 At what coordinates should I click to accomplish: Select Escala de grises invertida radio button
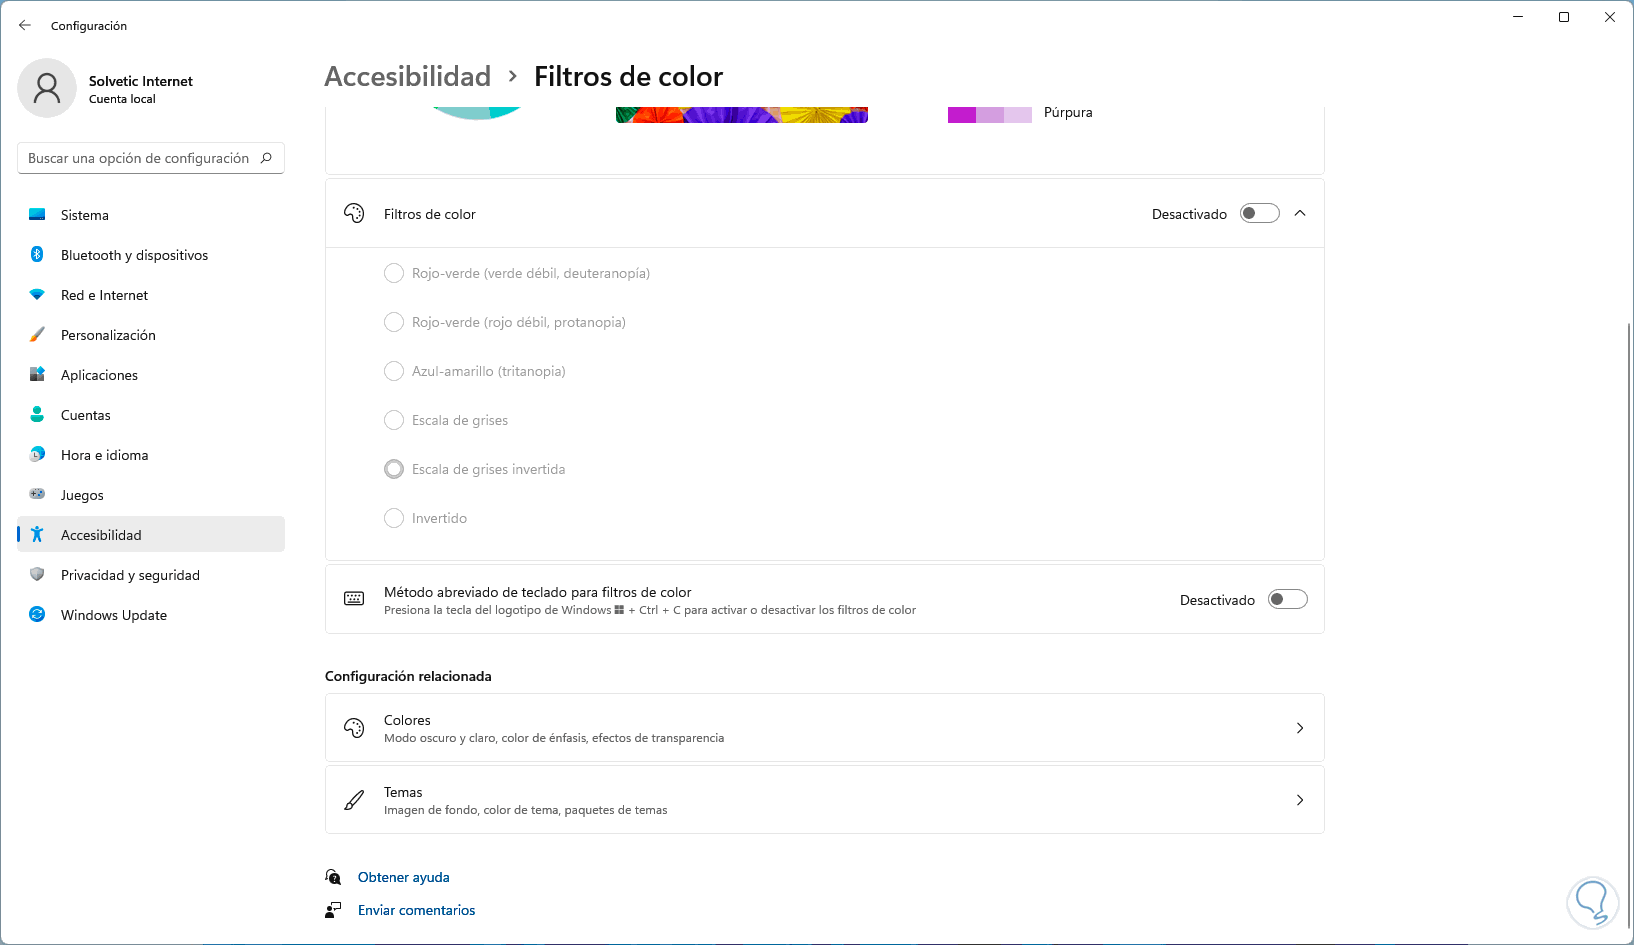coord(394,469)
